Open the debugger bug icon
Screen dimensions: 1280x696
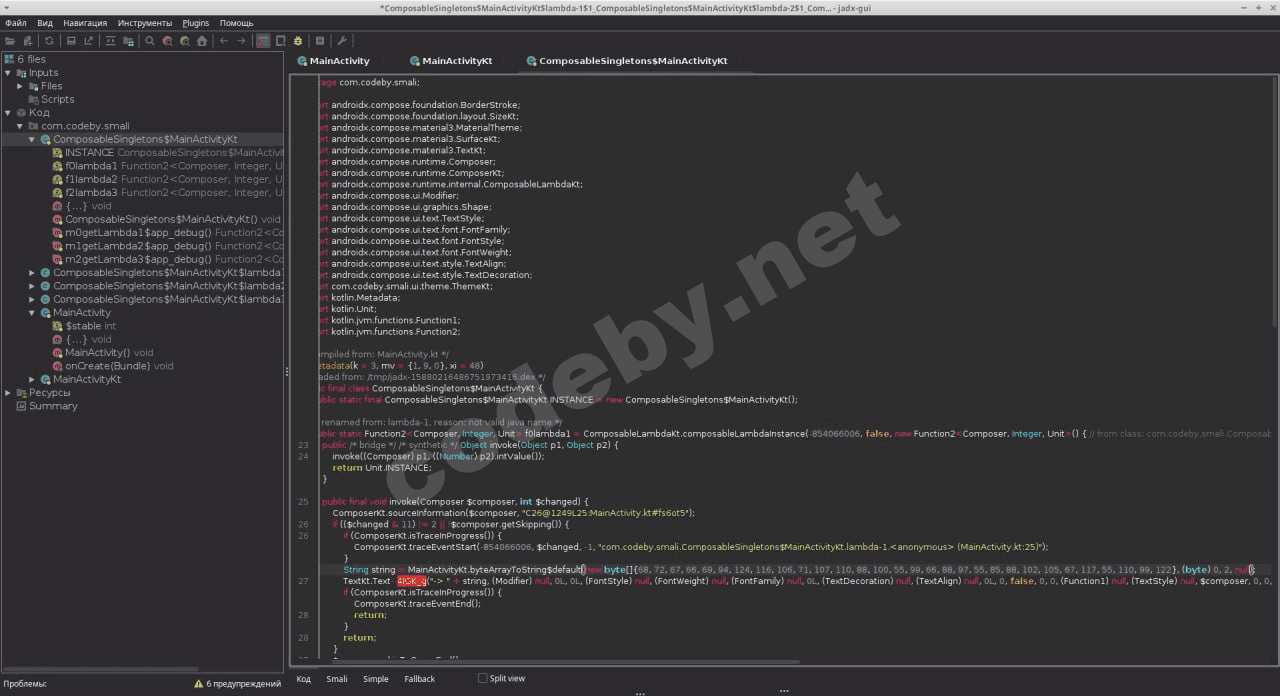pos(298,41)
